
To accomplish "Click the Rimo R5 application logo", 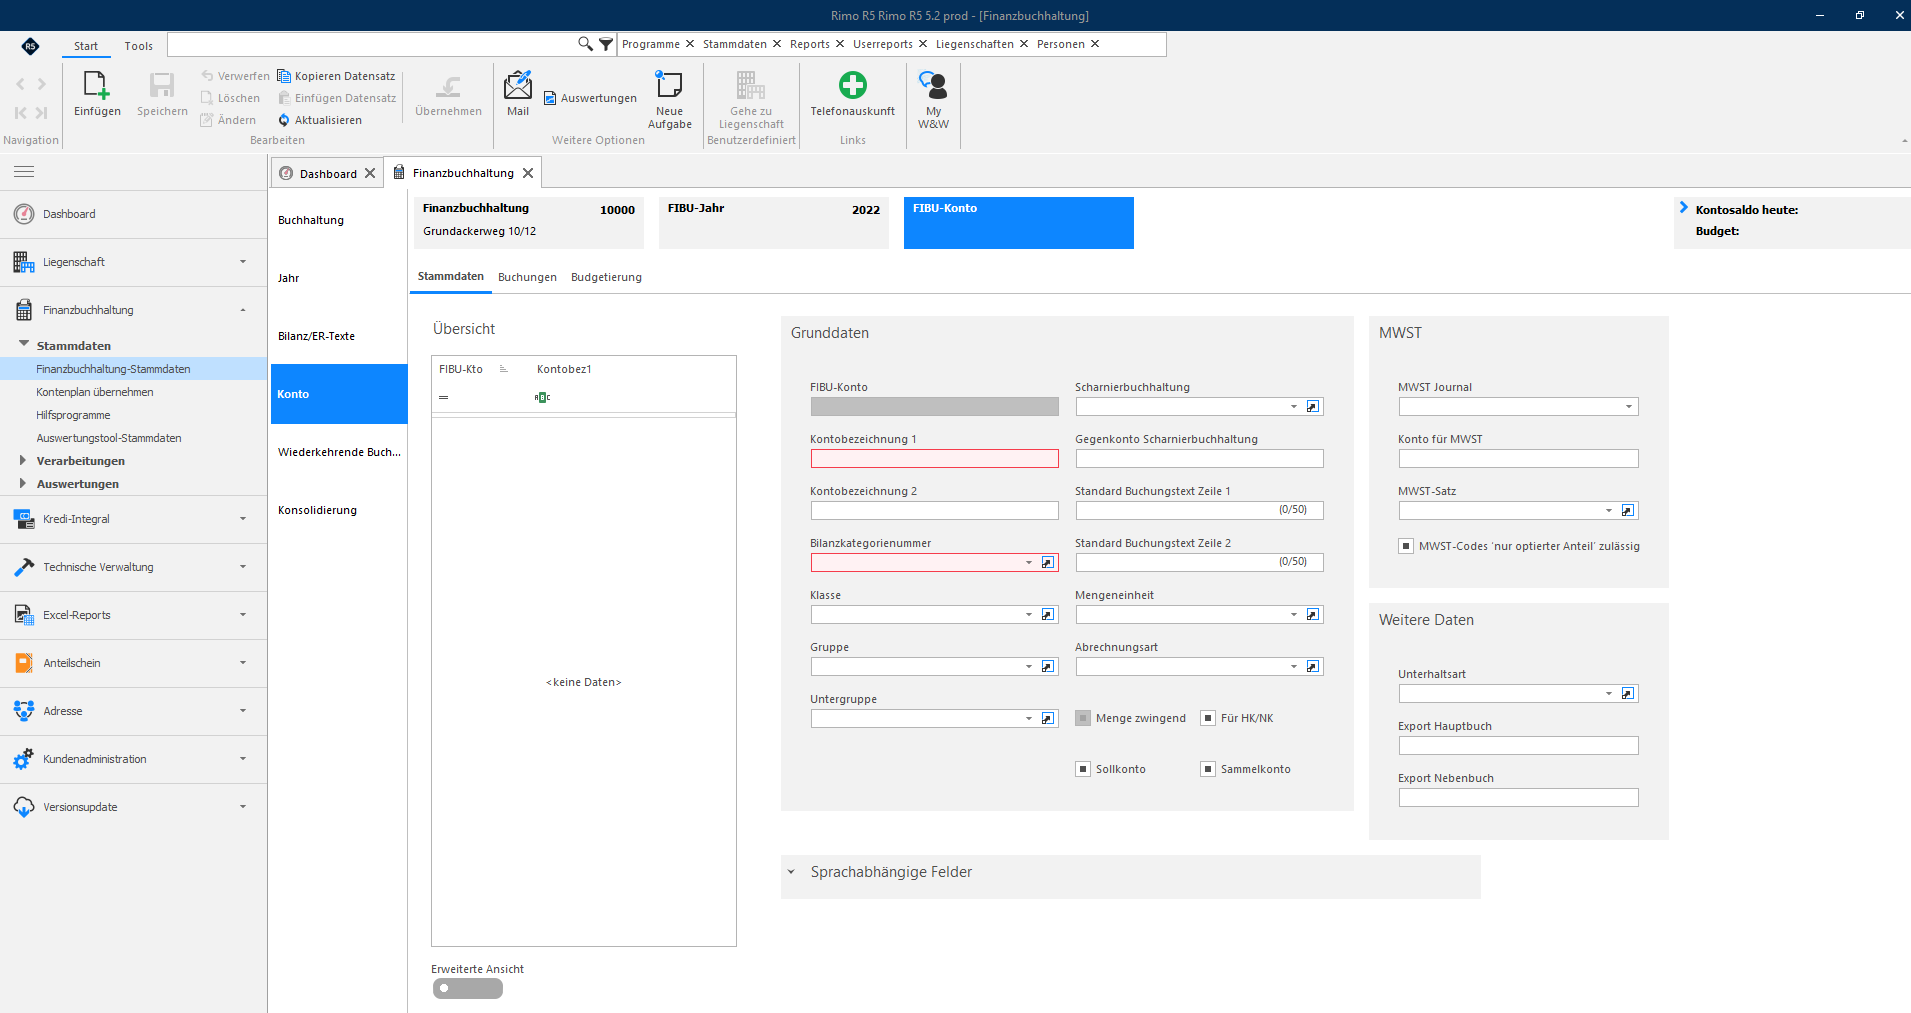I will pyautogui.click(x=30, y=46).
